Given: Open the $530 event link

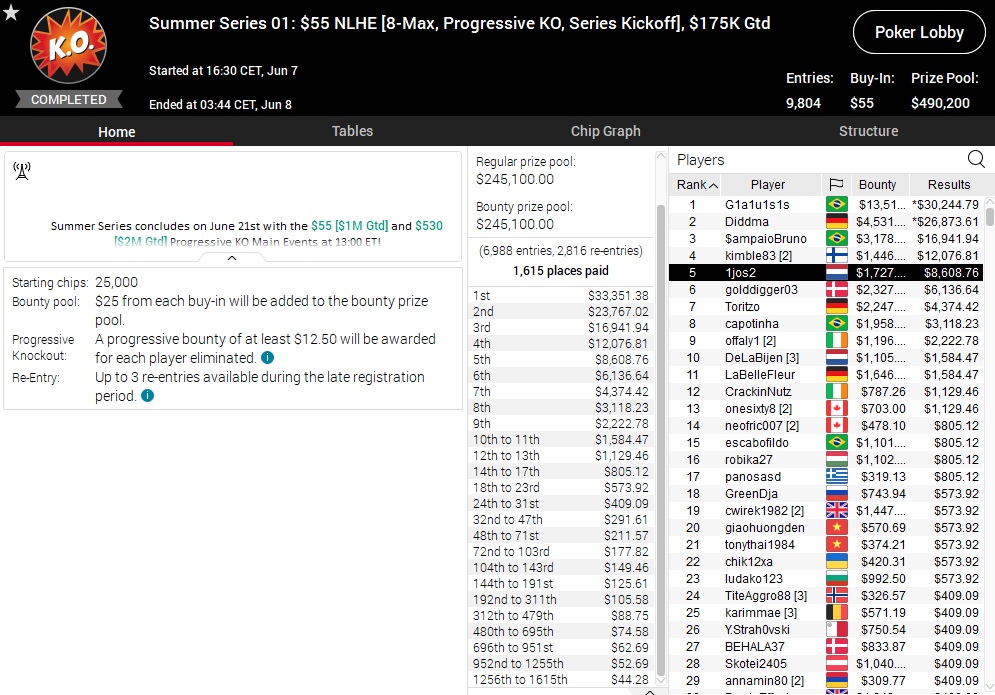Looking at the screenshot, I should (x=429, y=226).
